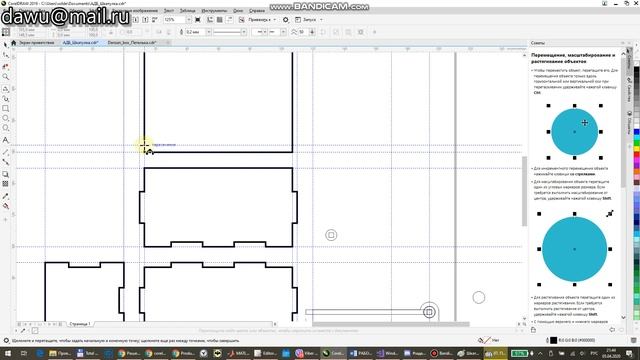Click the blue swatch in color palette
Image resolution: width=640 pixels, height=360 pixels.
(636, 132)
